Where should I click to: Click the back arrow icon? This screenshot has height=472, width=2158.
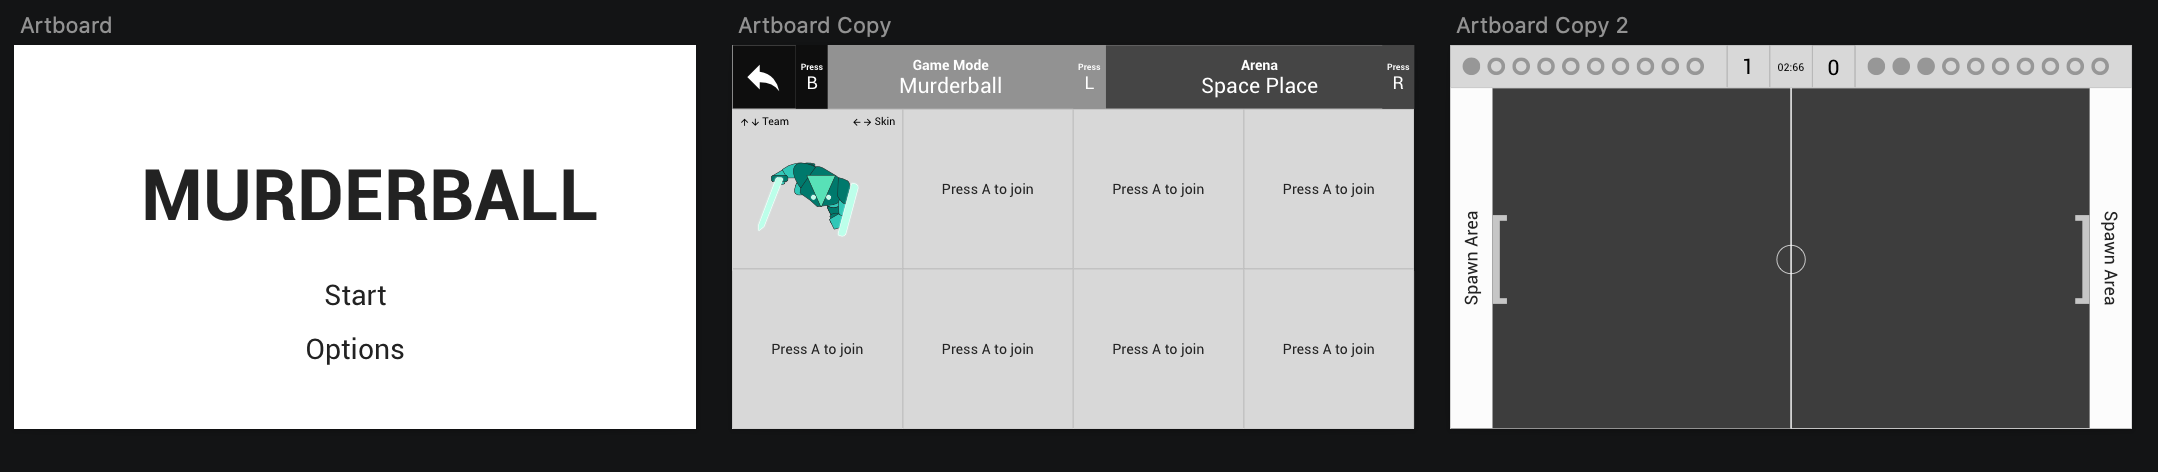pyautogui.click(x=763, y=78)
